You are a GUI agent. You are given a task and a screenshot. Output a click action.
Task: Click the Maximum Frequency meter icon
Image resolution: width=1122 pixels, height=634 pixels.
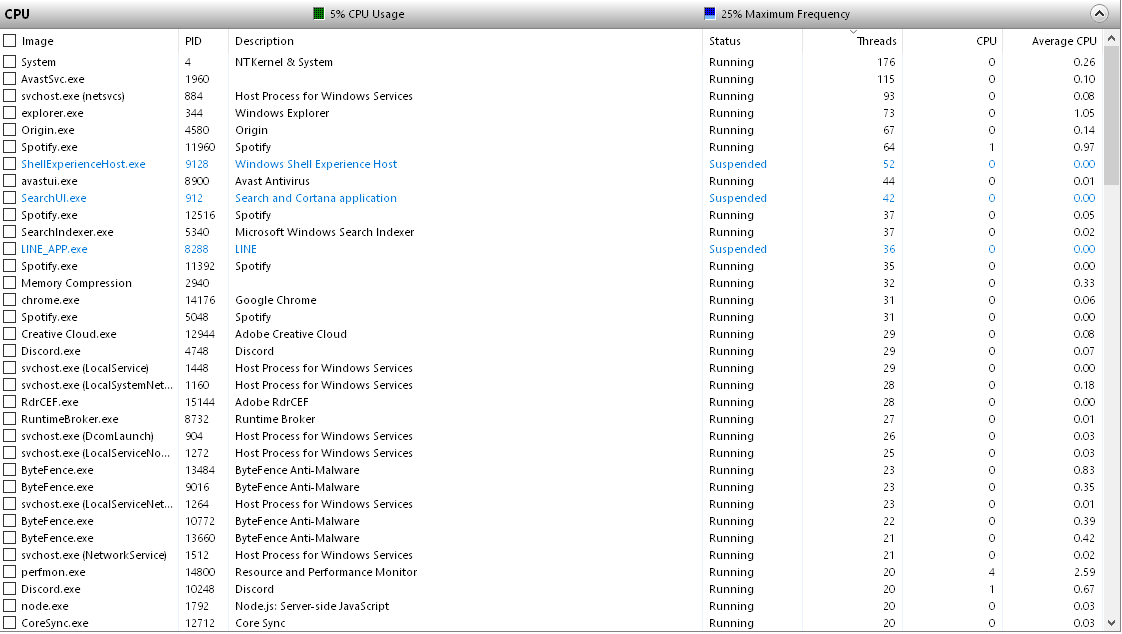tap(709, 13)
